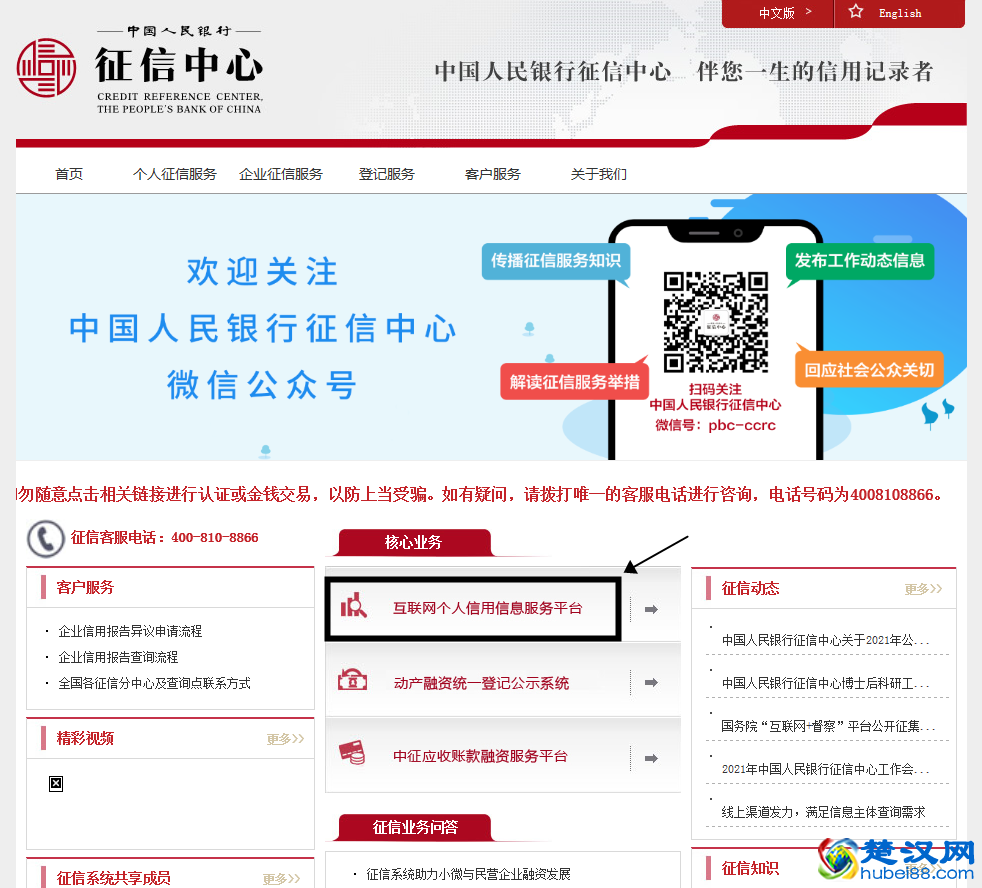This screenshot has height=888, width=982.
Task: Select the 征信业务问答 tab
Action: [415, 827]
